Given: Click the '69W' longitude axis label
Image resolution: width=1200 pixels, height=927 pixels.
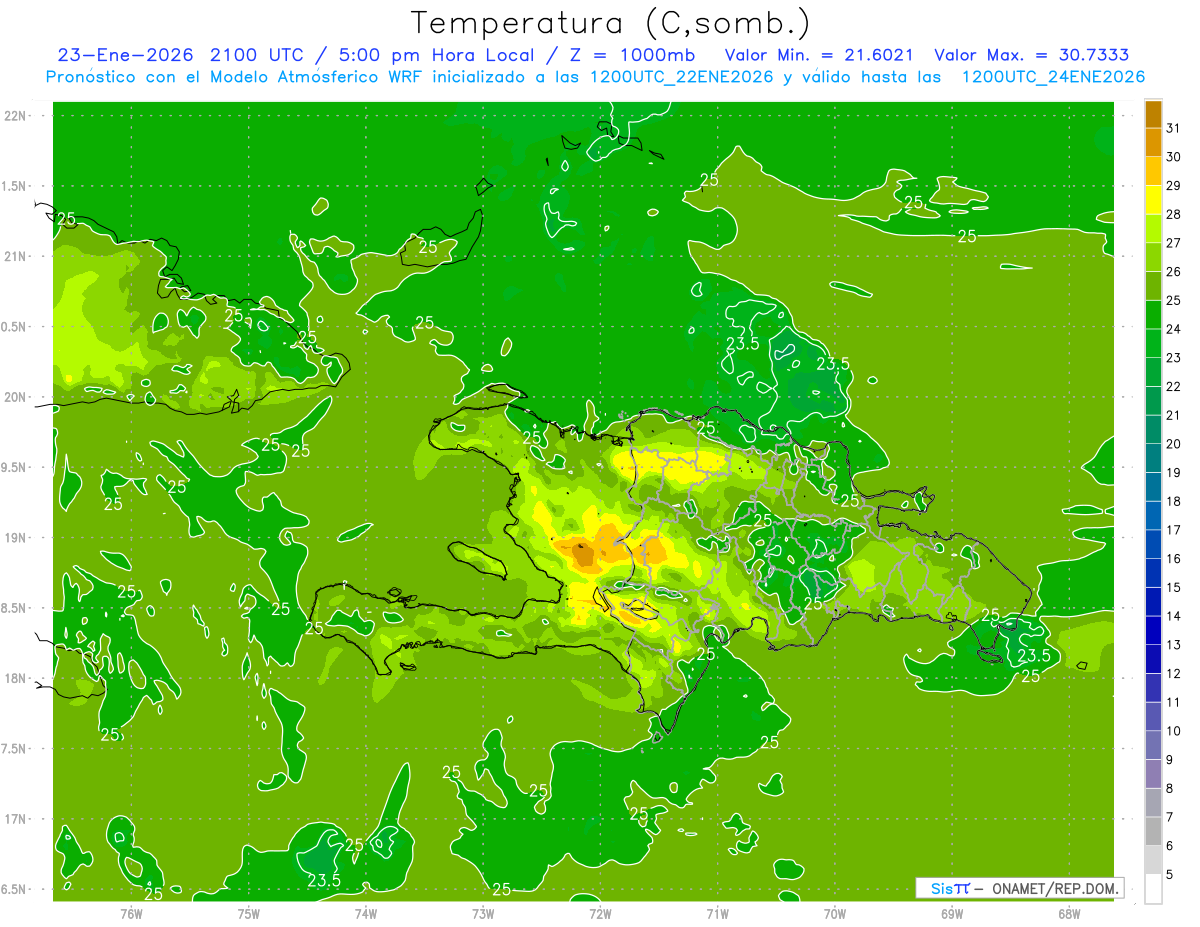Looking at the screenshot, I should [952, 913].
